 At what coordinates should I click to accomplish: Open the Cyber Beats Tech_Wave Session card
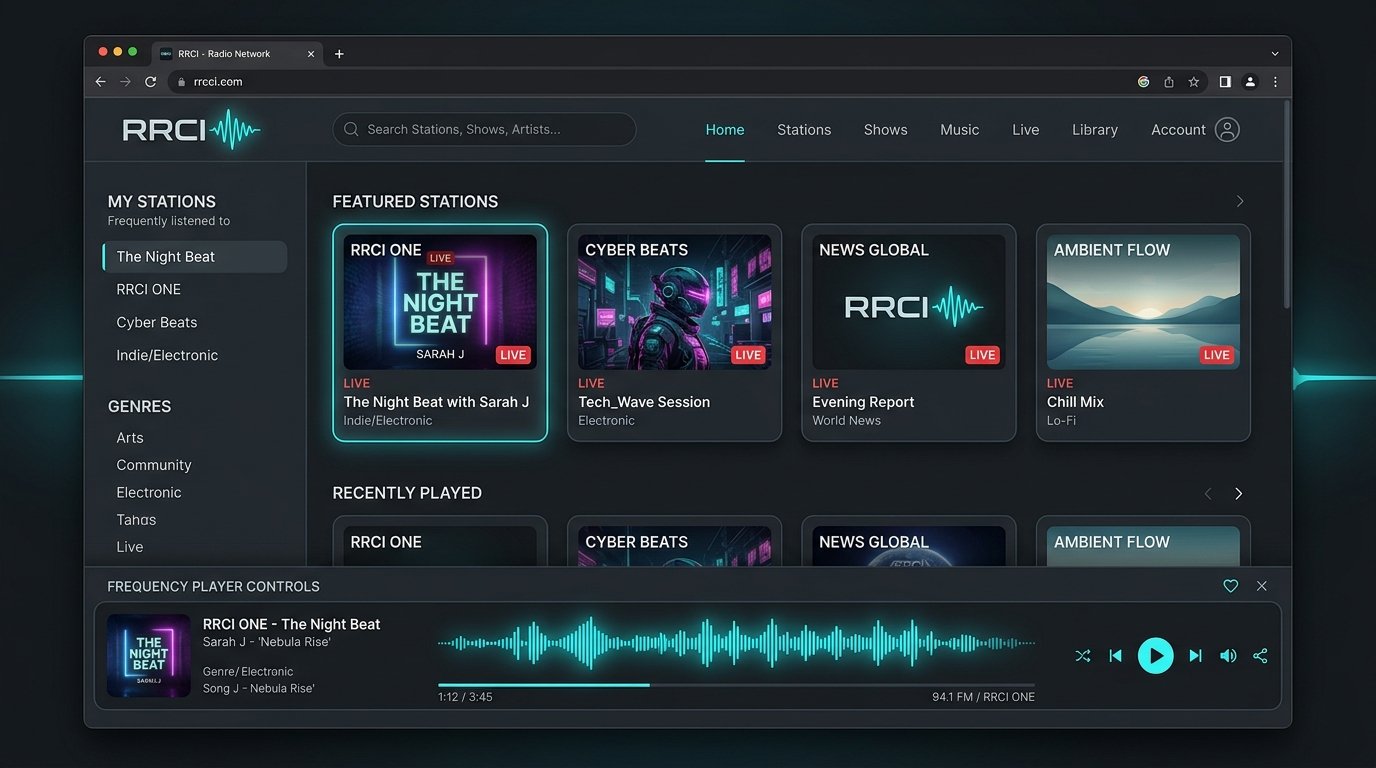click(x=674, y=332)
